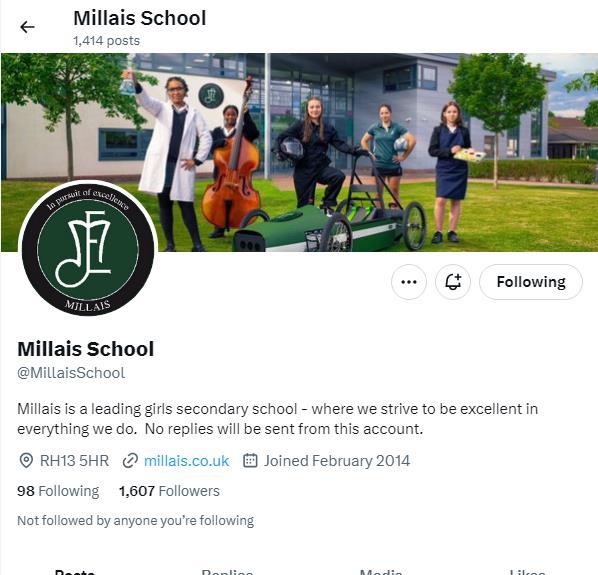Screen dimensions: 598x575
Task: Open the 1,607 Followers list
Action: tap(169, 491)
